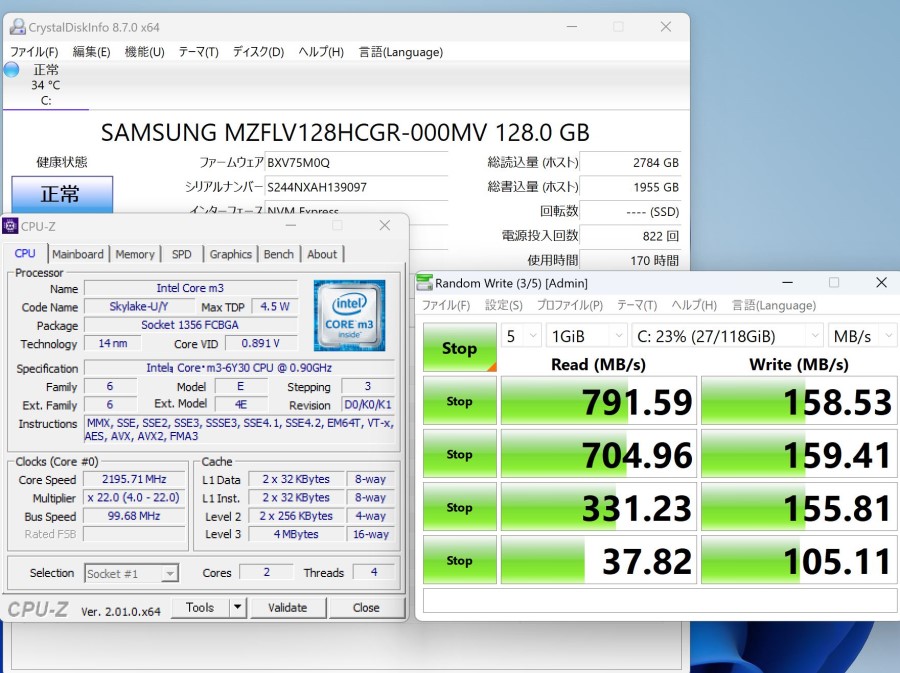Open the test count dropdown showing 5
Image resolution: width=900 pixels, height=673 pixels.
(x=522, y=336)
